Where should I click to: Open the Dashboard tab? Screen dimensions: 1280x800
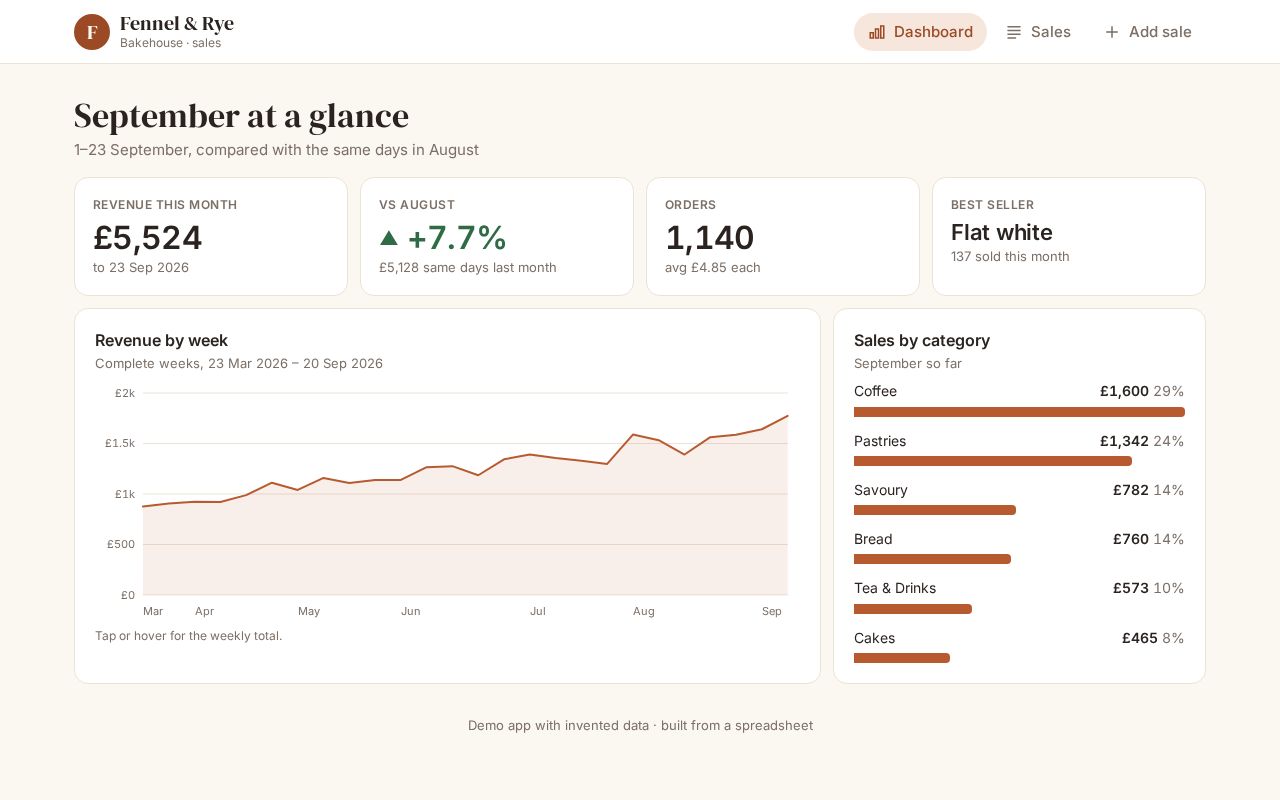coord(920,32)
